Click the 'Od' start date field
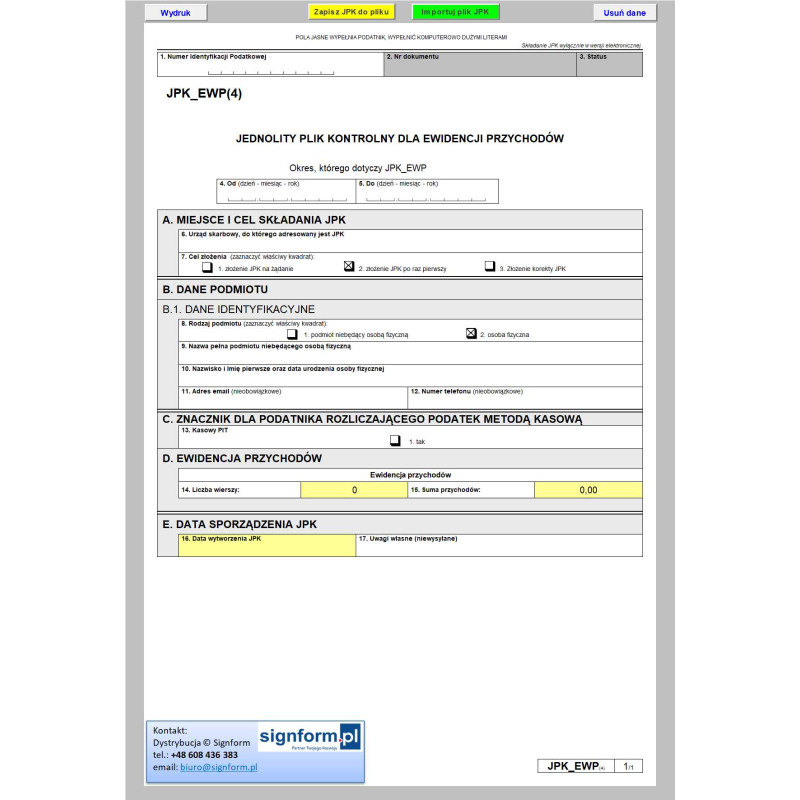 [286, 196]
